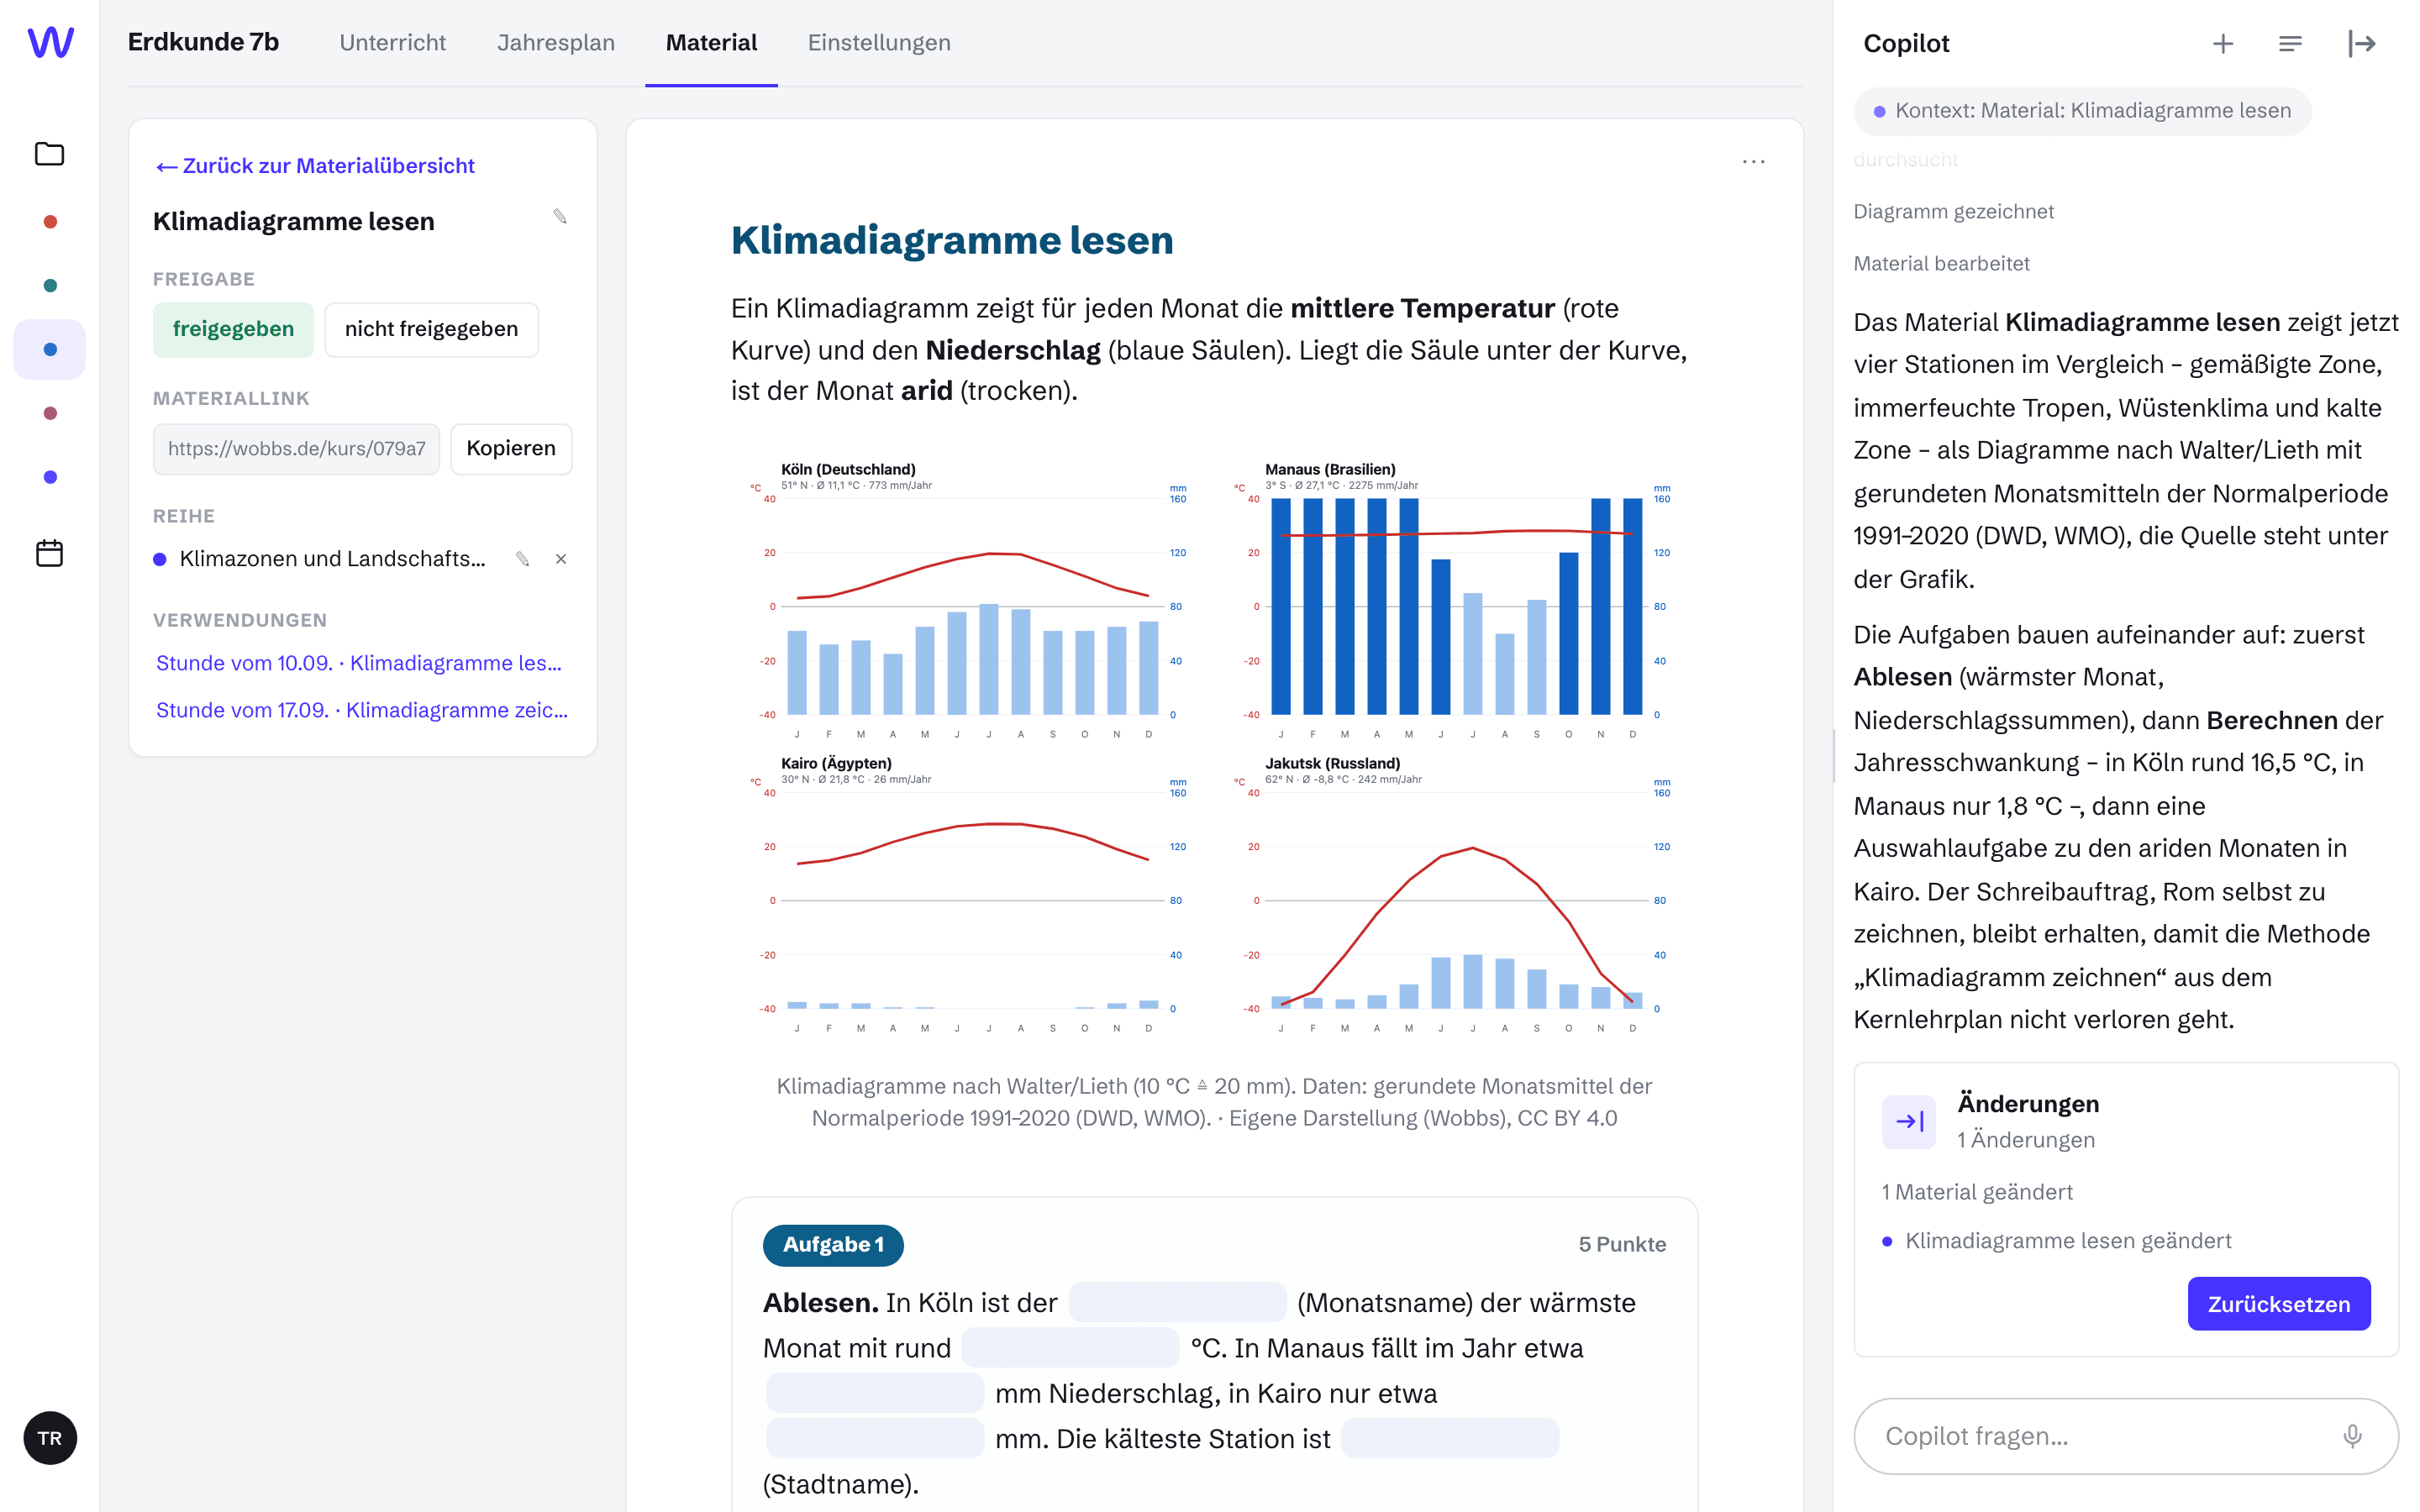
Task: Click the Kopieren button
Action: point(511,448)
